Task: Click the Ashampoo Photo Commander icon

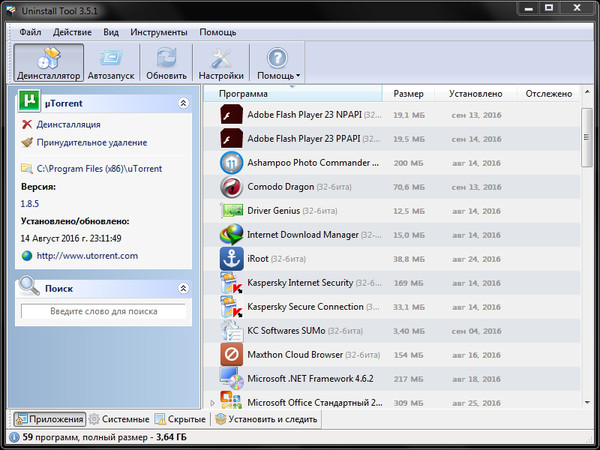Action: click(x=231, y=162)
